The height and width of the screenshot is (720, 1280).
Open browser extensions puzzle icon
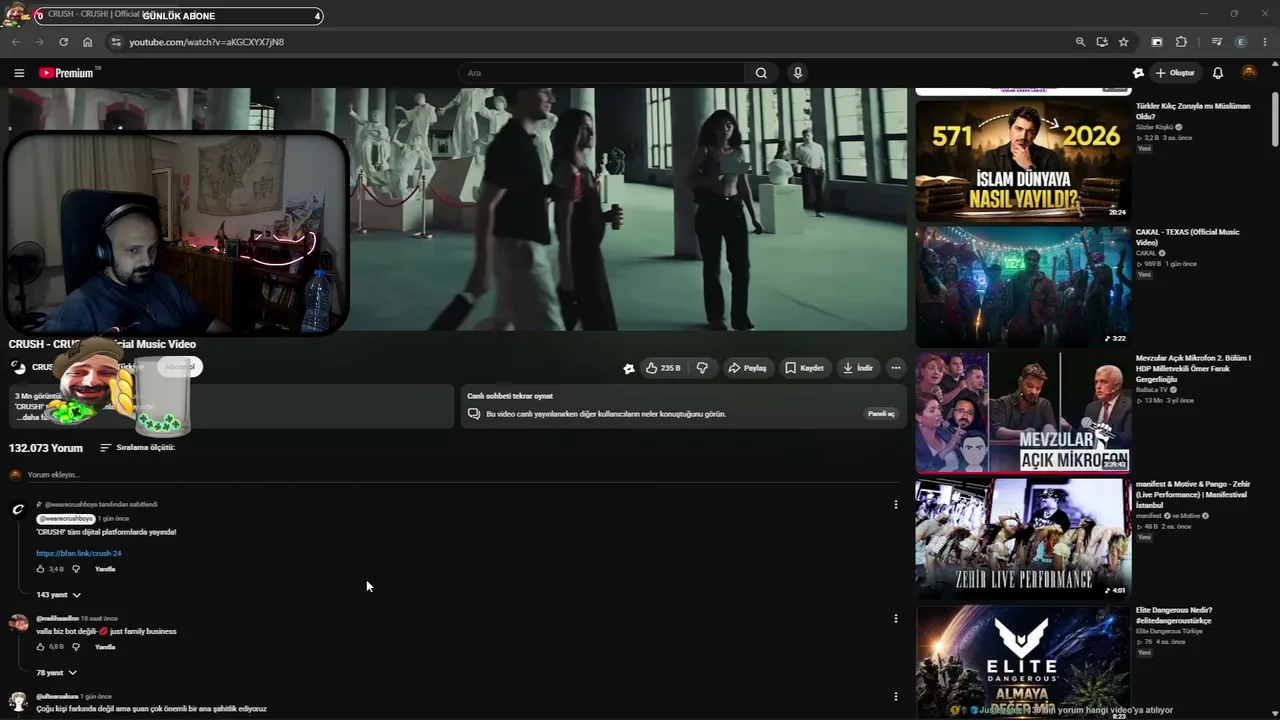point(1181,42)
